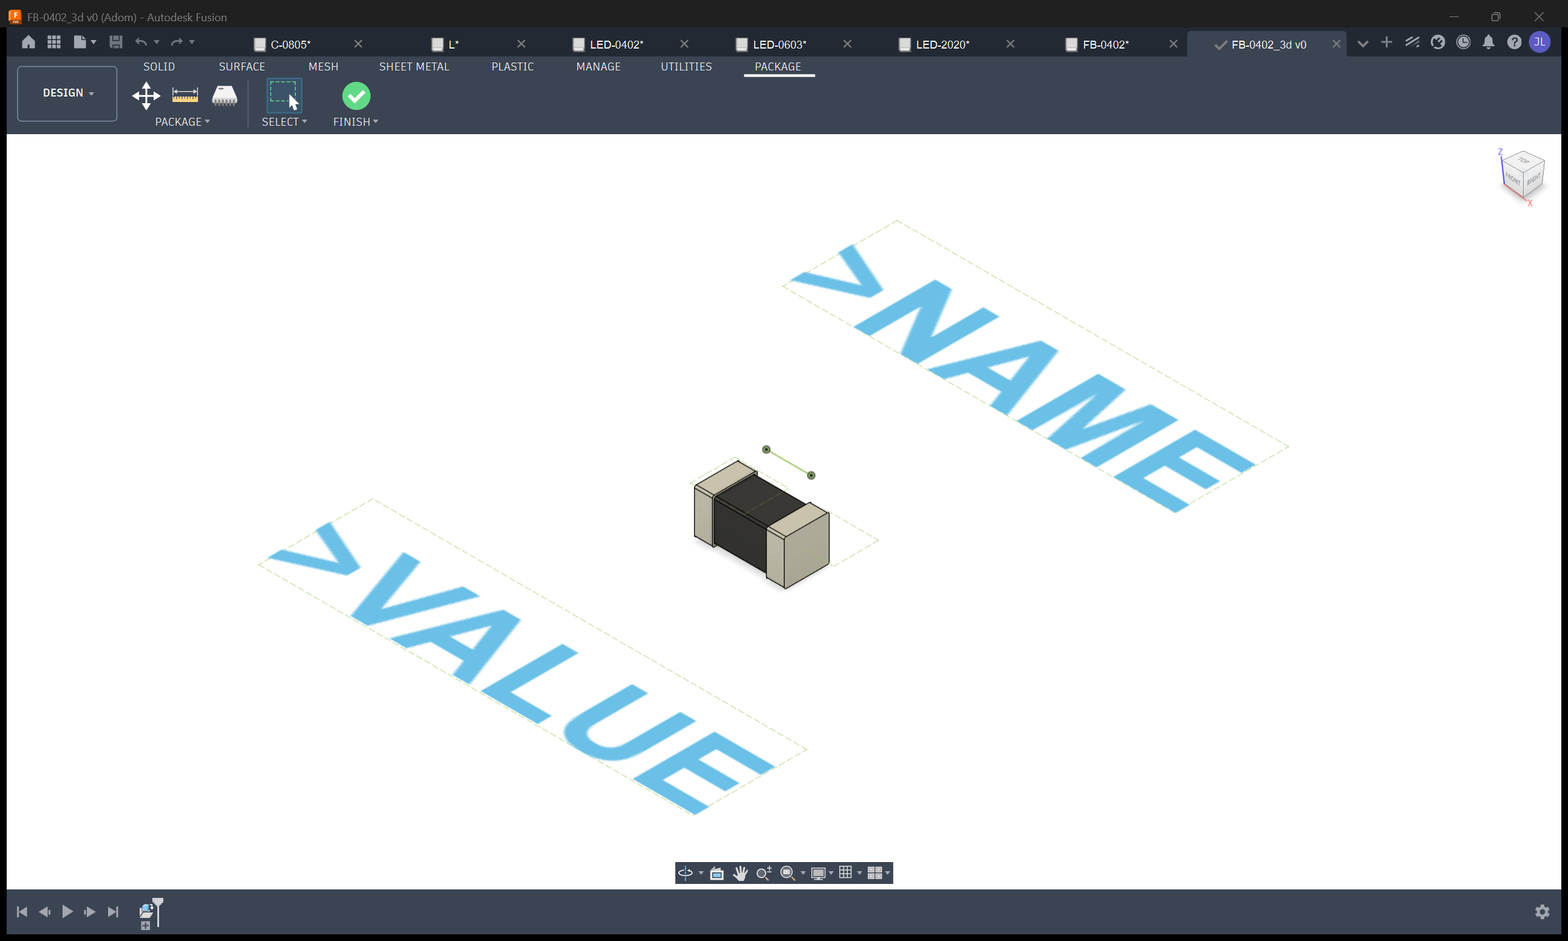Close the C-0805 document tab

pos(358,44)
